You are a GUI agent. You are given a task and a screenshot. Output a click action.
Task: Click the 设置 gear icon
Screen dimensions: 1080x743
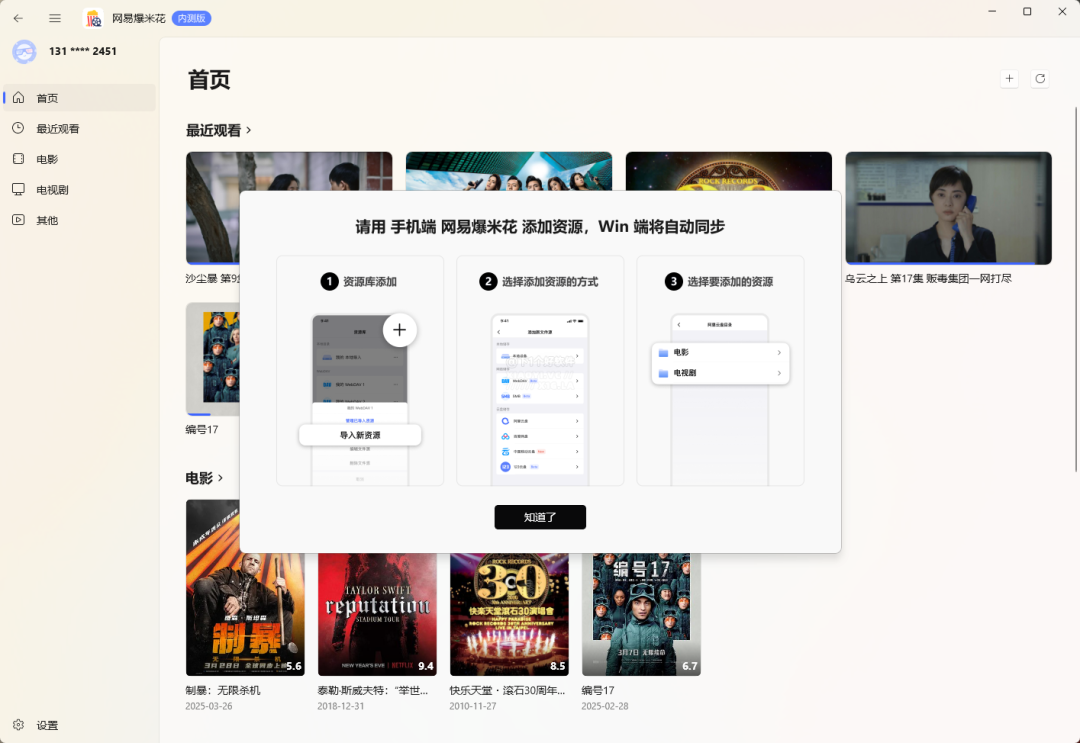19,724
